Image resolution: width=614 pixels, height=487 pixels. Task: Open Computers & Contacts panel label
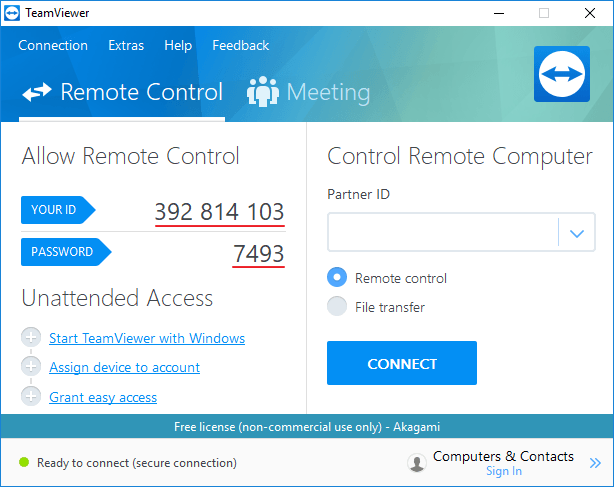coord(503,456)
